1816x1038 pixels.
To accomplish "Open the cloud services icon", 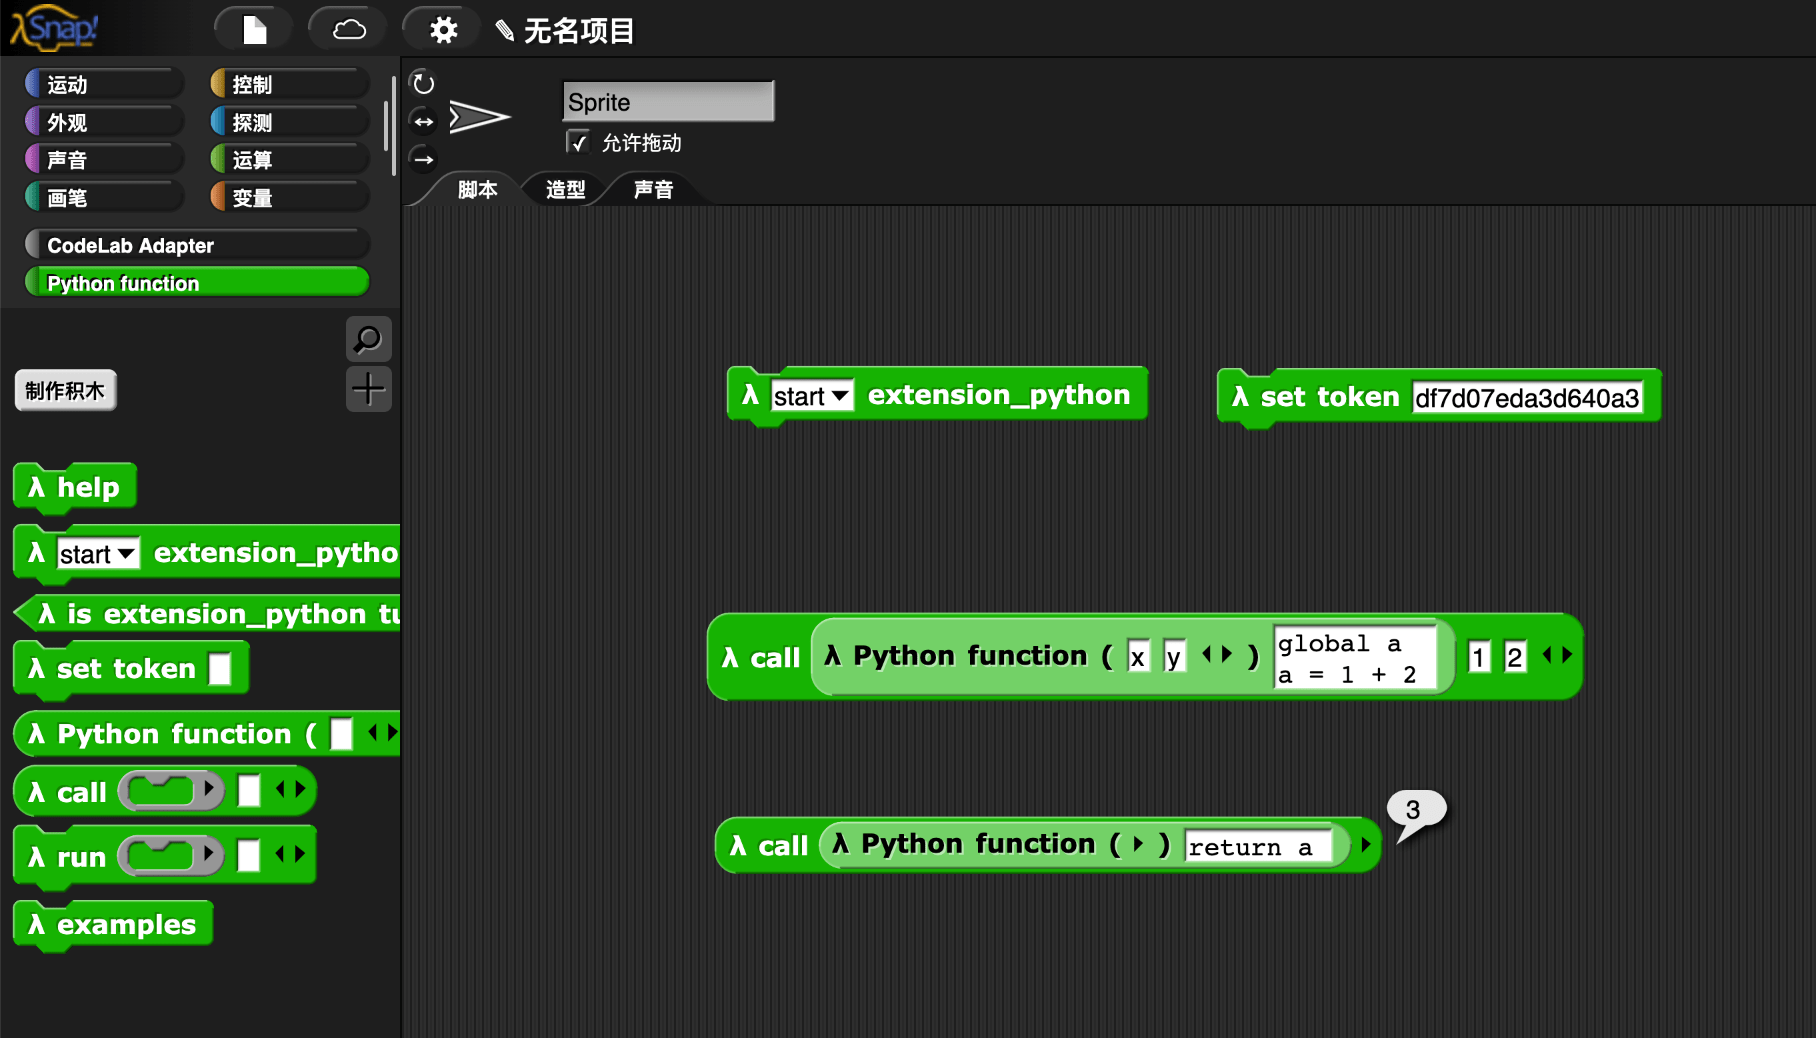I will click(x=346, y=28).
